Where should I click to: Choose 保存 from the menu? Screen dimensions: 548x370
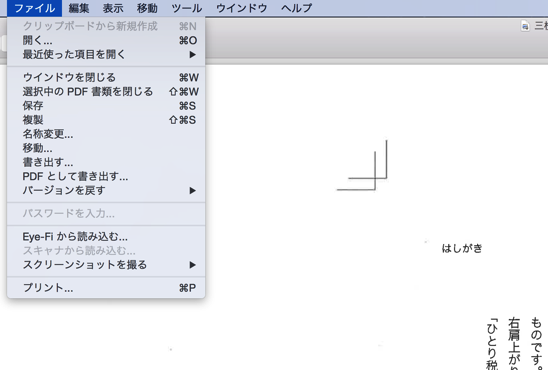pyautogui.click(x=106, y=106)
